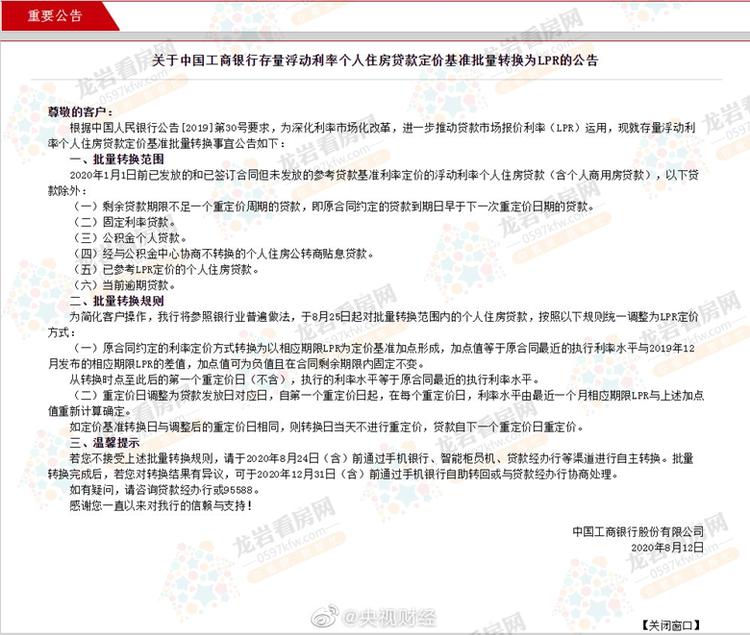Screen dimensions: 750x635
Task: Click the paragraph starting 若您不接受上述批量转换规则
Action: pyautogui.click(x=371, y=466)
